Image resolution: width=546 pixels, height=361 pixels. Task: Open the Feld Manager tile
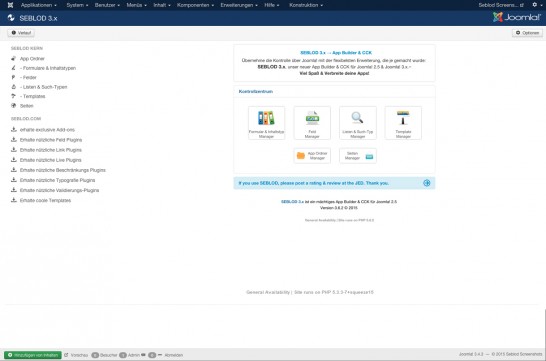click(312, 123)
